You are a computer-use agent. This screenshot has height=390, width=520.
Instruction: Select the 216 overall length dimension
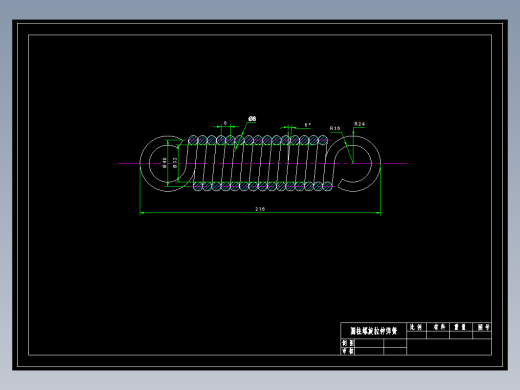260,209
